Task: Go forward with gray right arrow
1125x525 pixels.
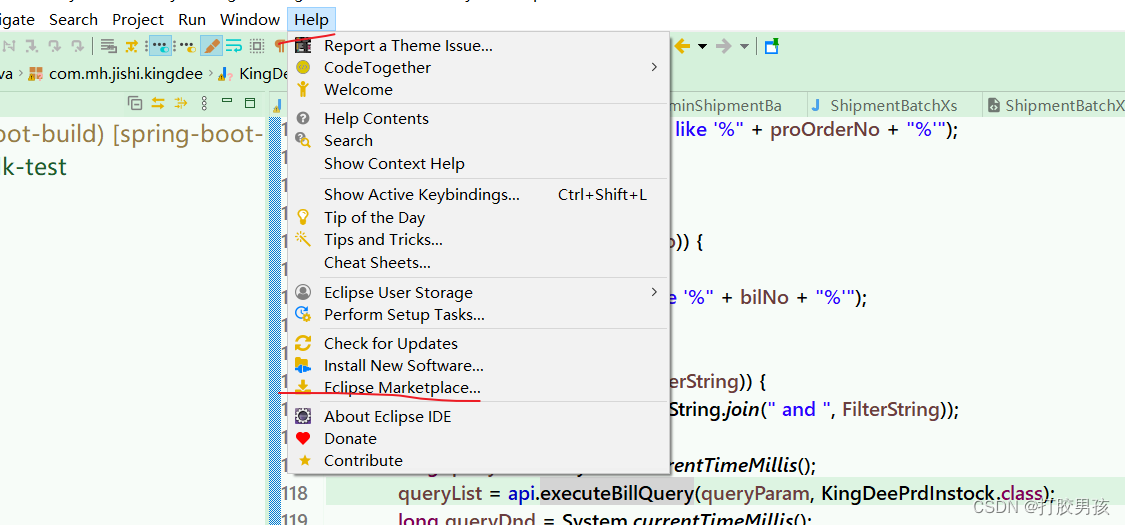Action: pos(724,46)
